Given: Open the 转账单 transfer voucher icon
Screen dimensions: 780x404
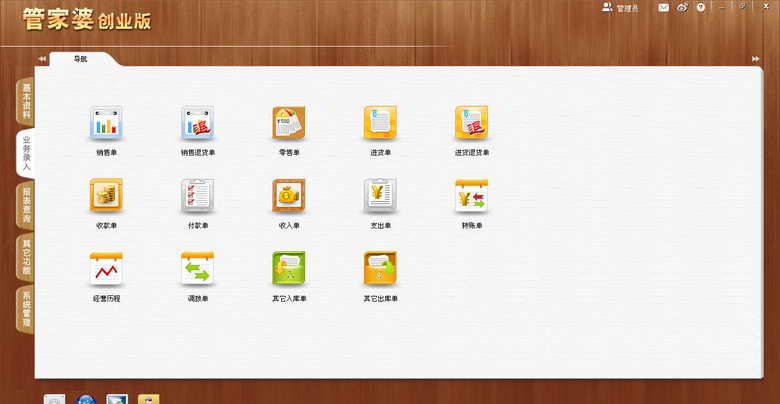Looking at the screenshot, I should coord(471,196).
